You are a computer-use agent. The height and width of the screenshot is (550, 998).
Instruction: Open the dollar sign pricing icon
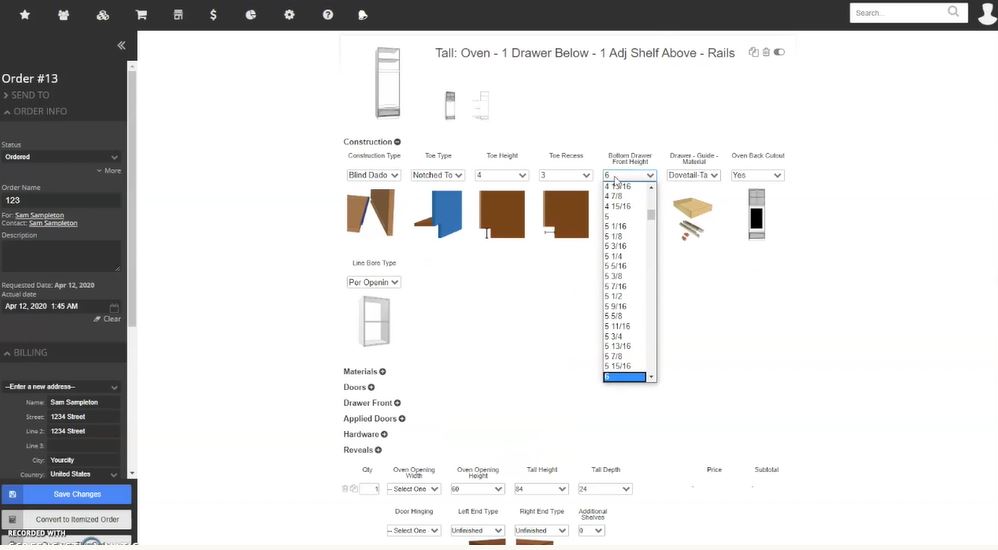(213, 15)
